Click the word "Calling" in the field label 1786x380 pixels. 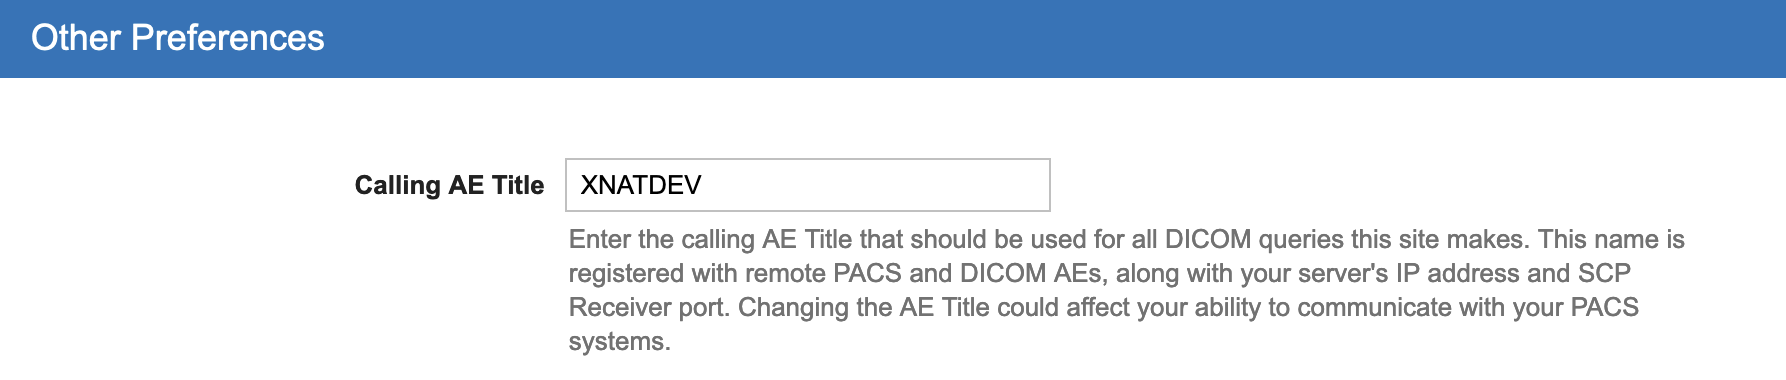(x=398, y=185)
